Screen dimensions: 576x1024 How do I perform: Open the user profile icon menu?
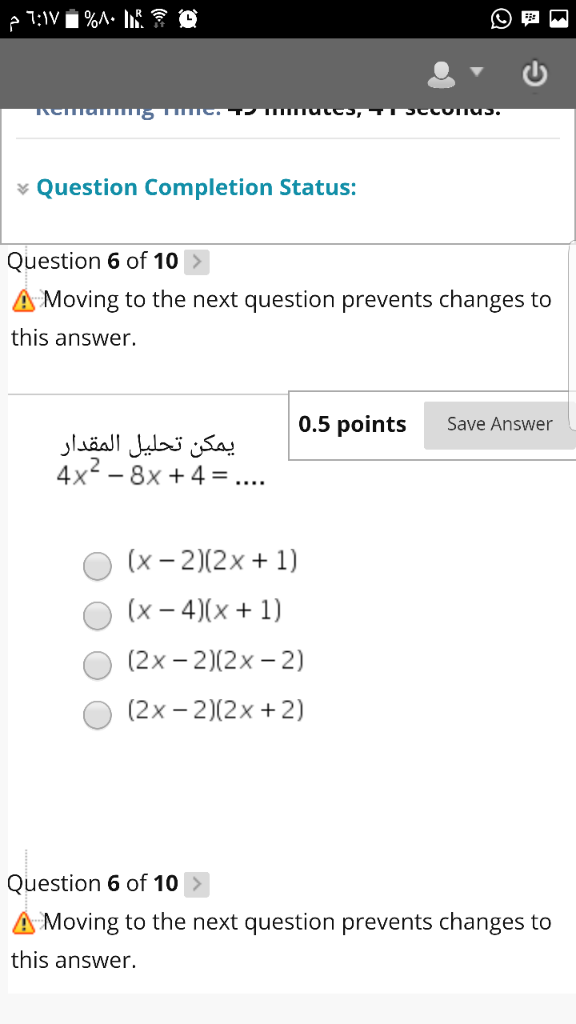[x=441, y=74]
